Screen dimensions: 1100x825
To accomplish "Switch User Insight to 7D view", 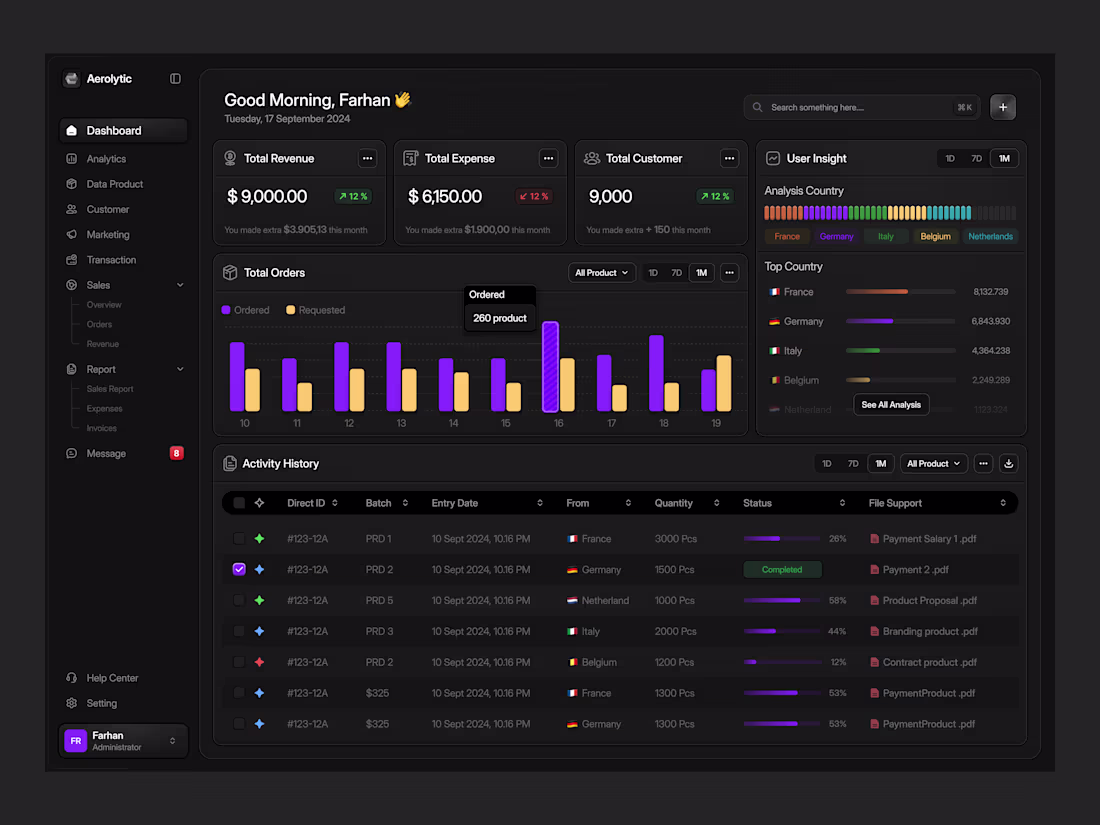I will [976, 158].
